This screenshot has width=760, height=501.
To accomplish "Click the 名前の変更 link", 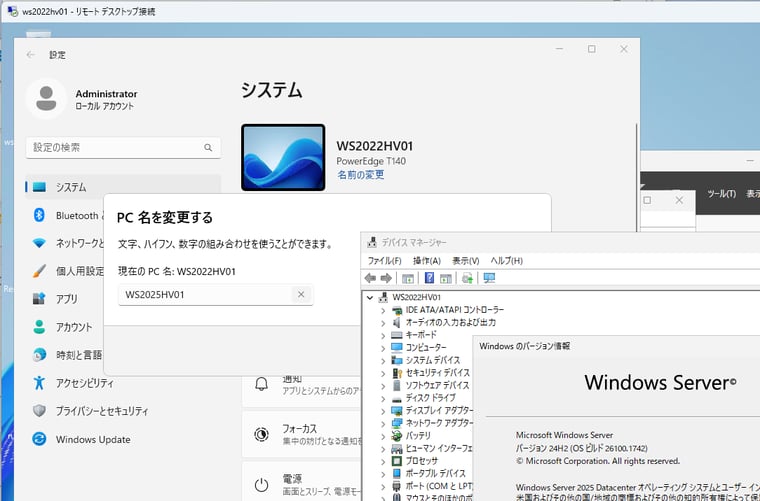I will pos(361,174).
